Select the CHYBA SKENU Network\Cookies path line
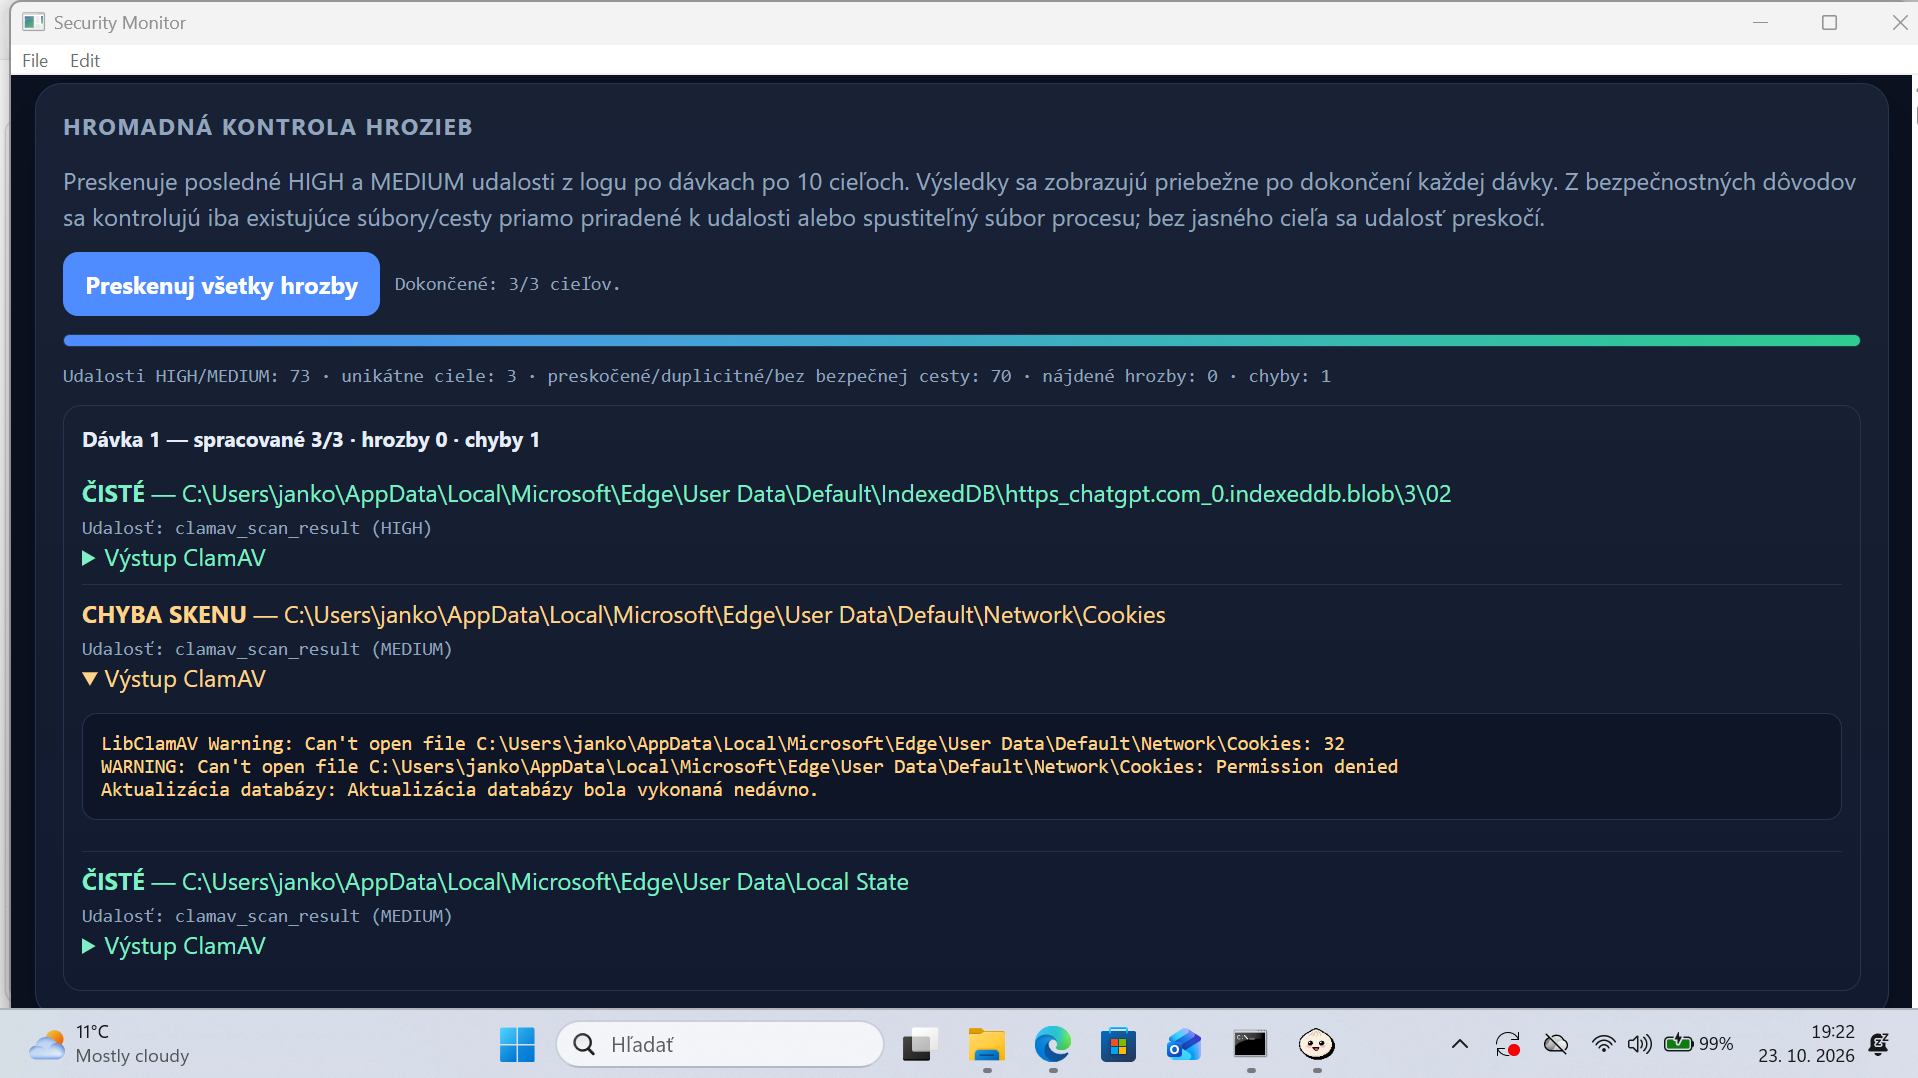The width and height of the screenshot is (1918, 1078). [x=623, y=615]
